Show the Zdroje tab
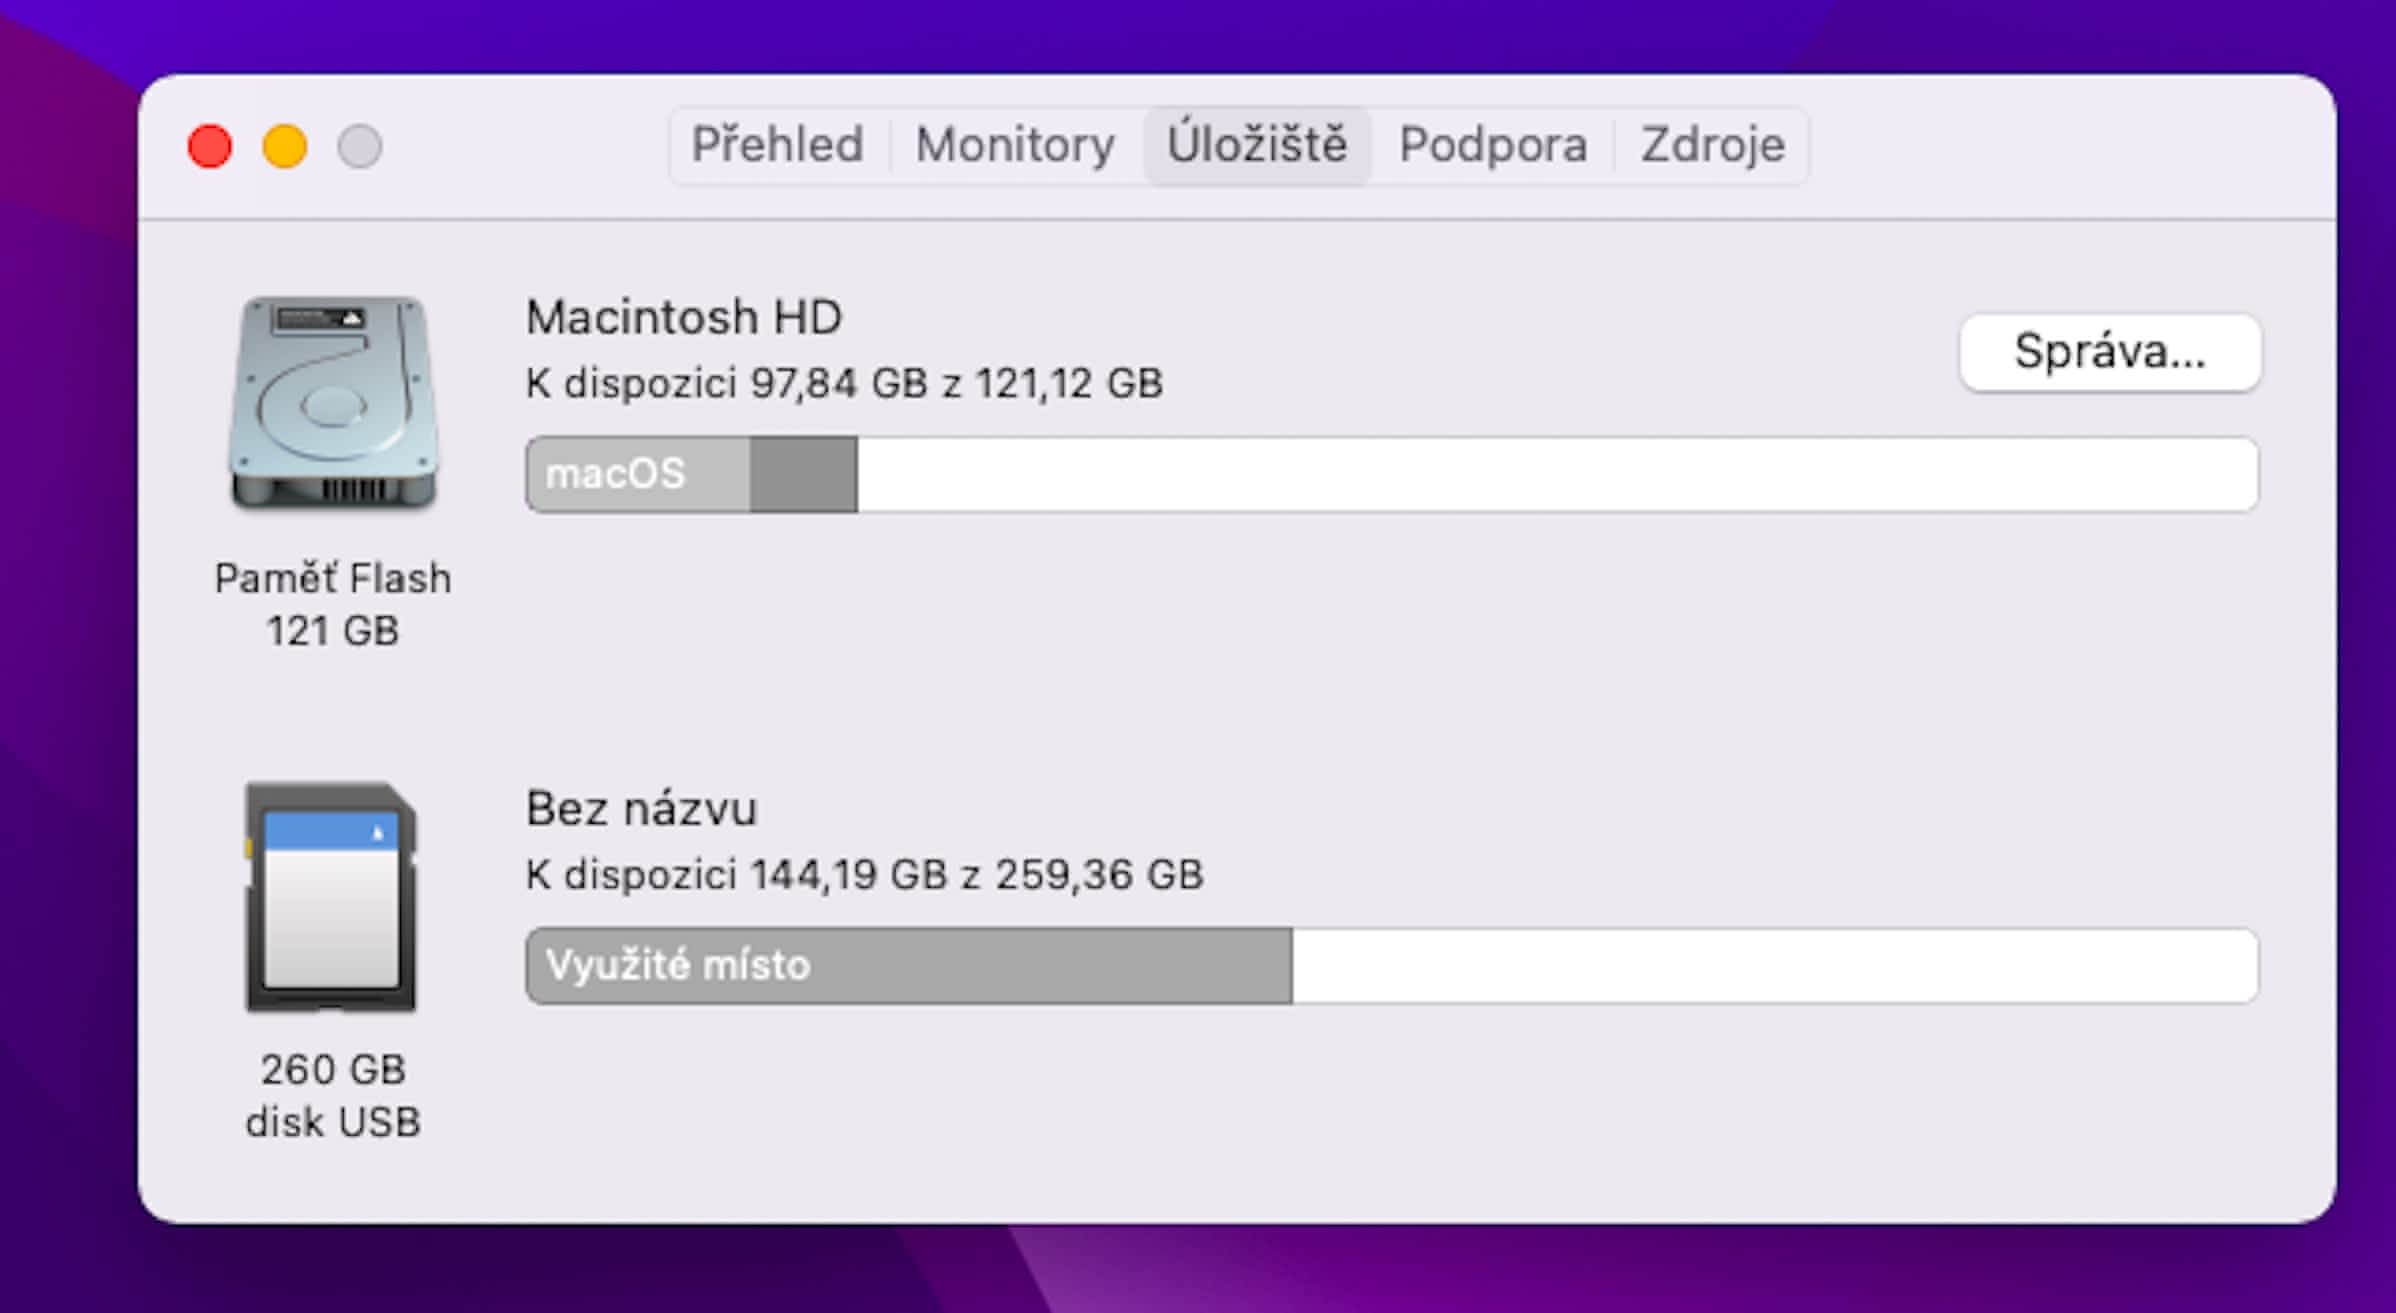The width and height of the screenshot is (2396, 1313). [x=1712, y=146]
